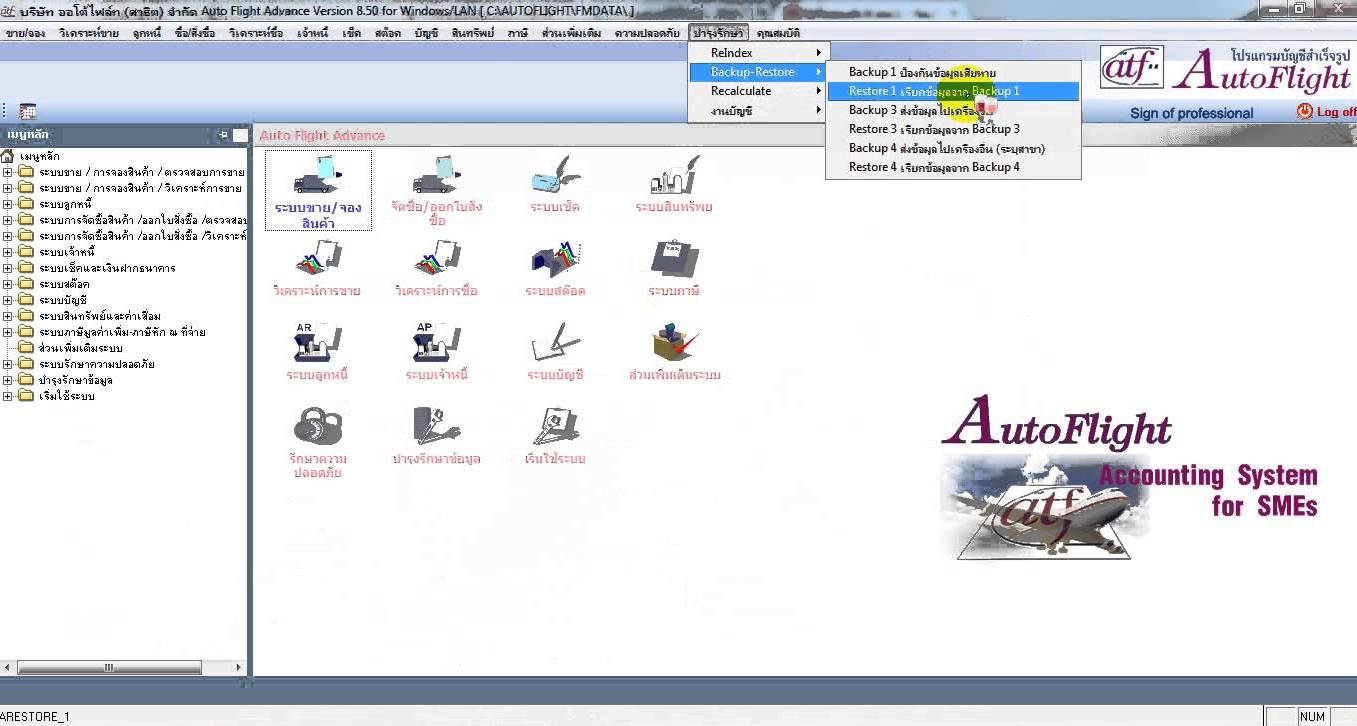1357x726 pixels.
Task: Click the Log off link
Action: pyautogui.click(x=1336, y=112)
